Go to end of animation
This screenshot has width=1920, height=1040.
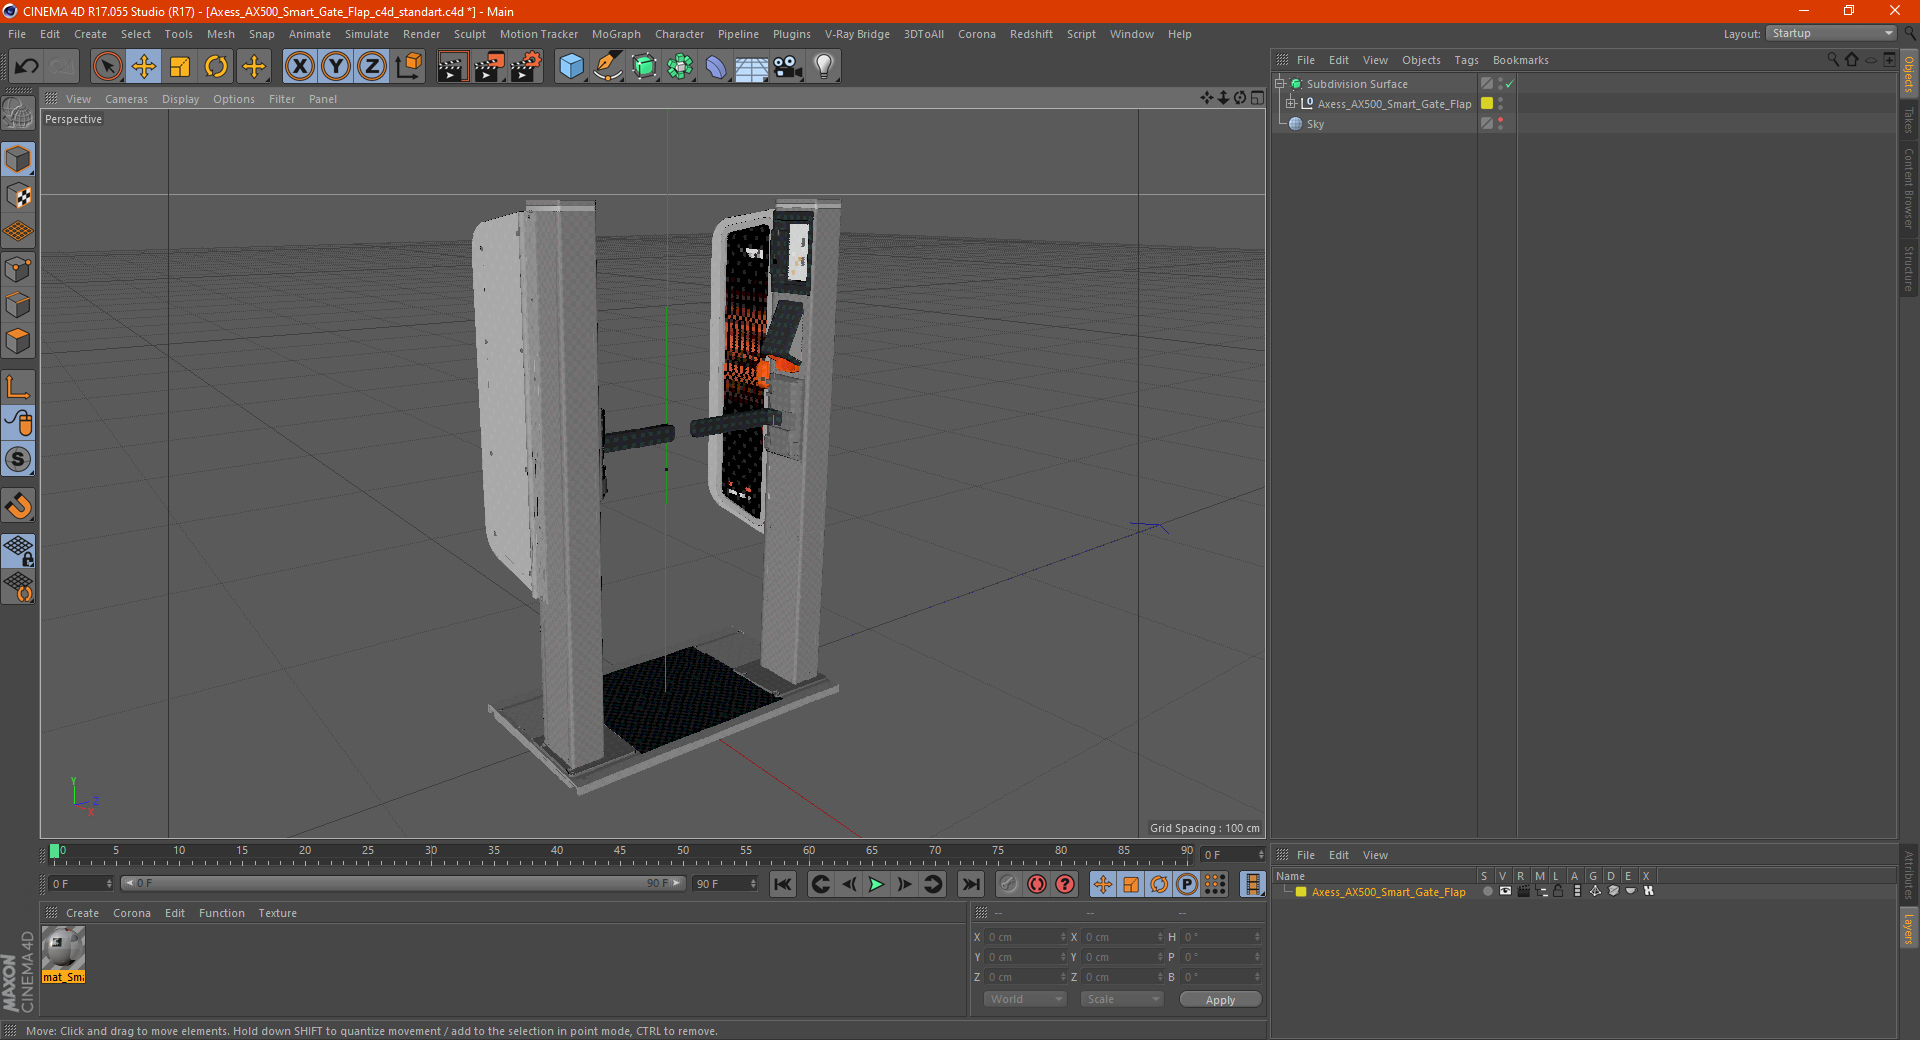pos(970,884)
